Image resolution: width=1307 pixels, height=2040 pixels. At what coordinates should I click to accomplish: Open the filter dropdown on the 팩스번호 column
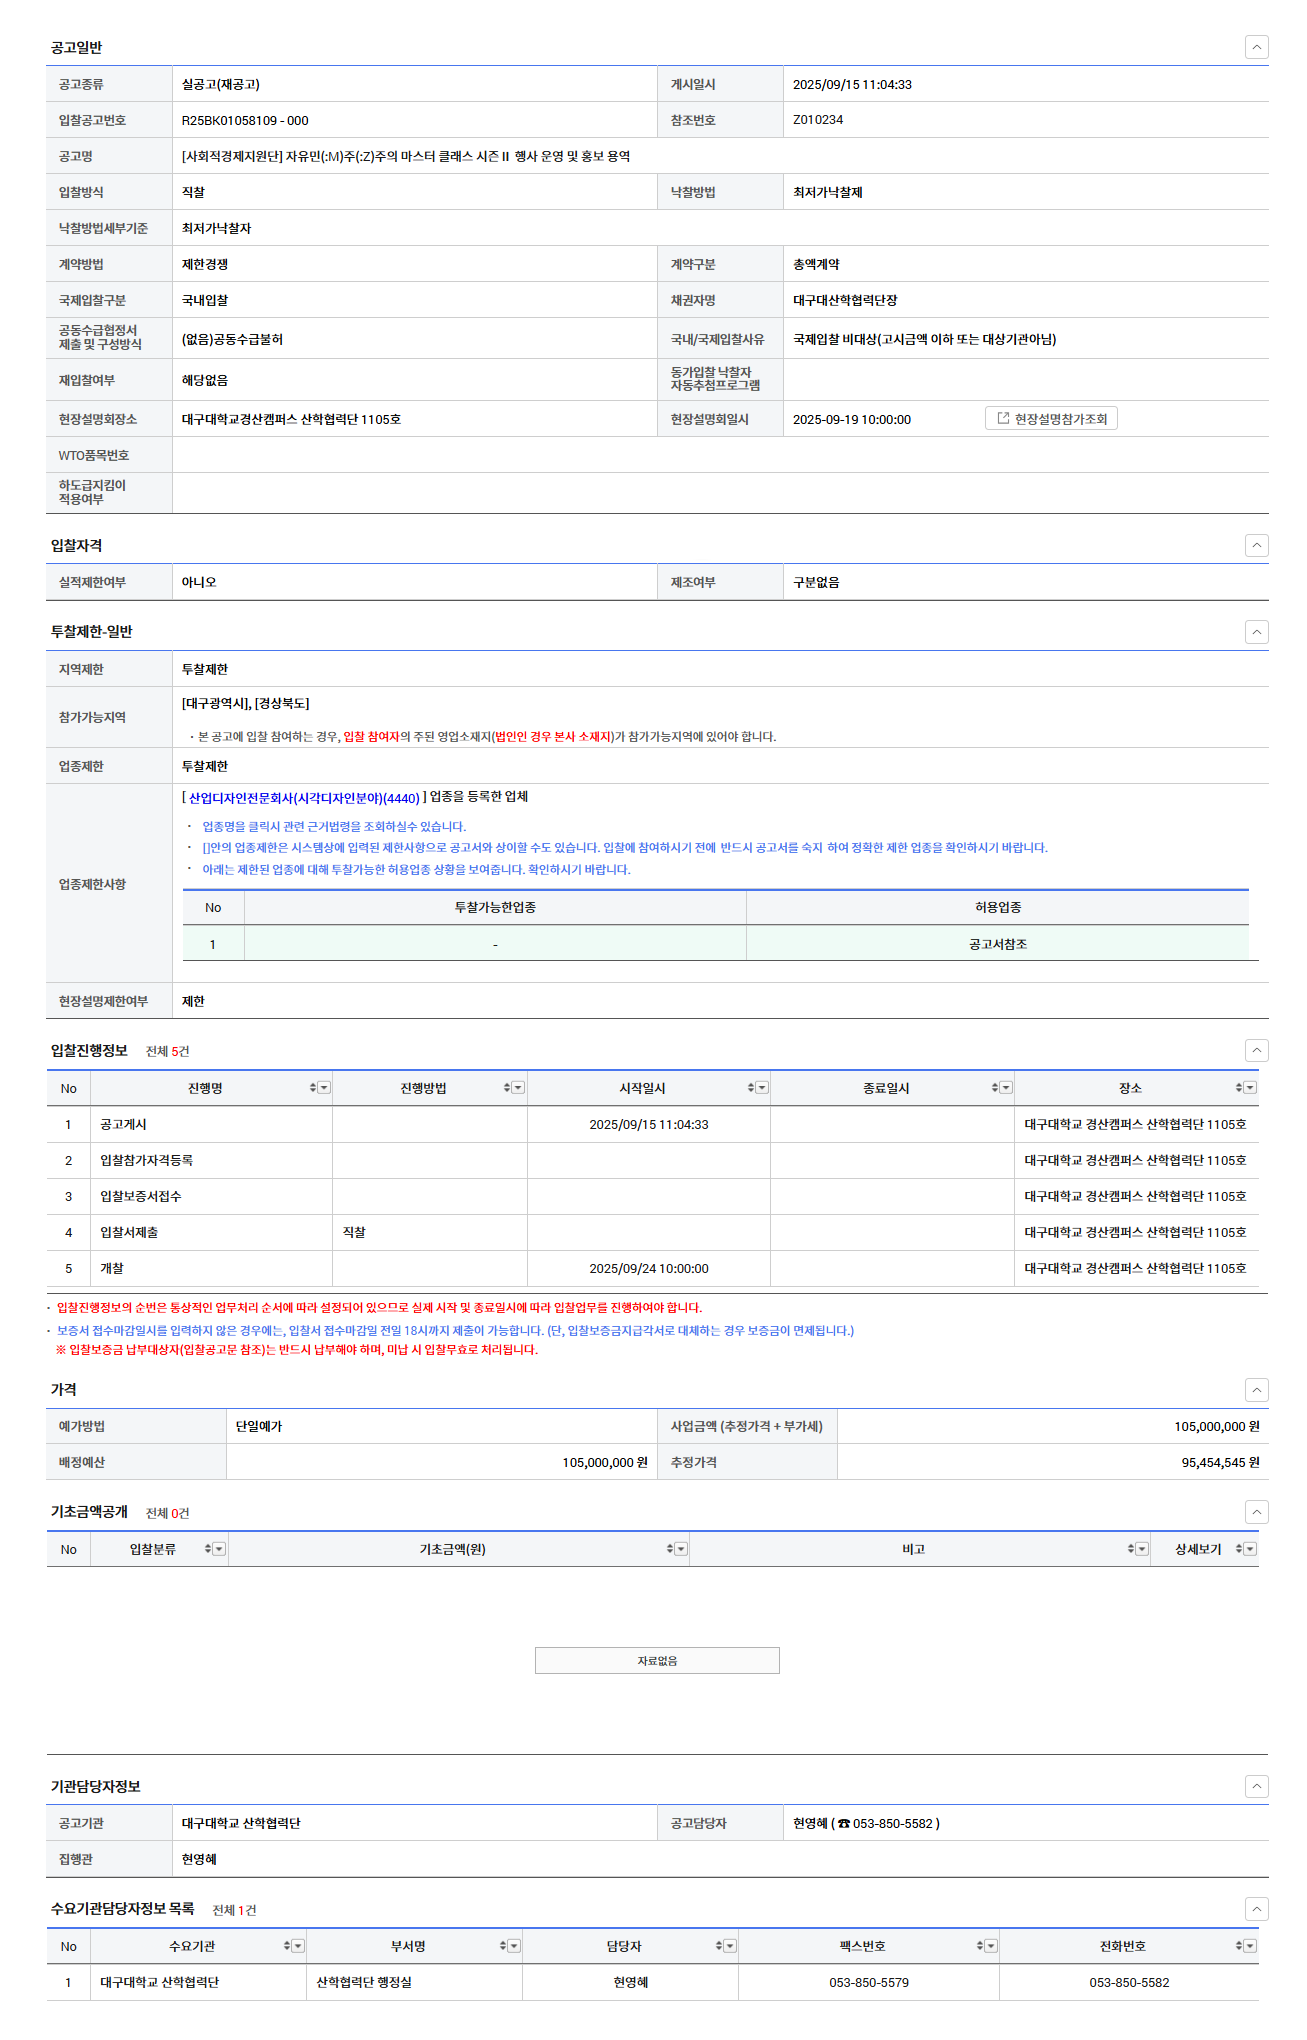(991, 1946)
